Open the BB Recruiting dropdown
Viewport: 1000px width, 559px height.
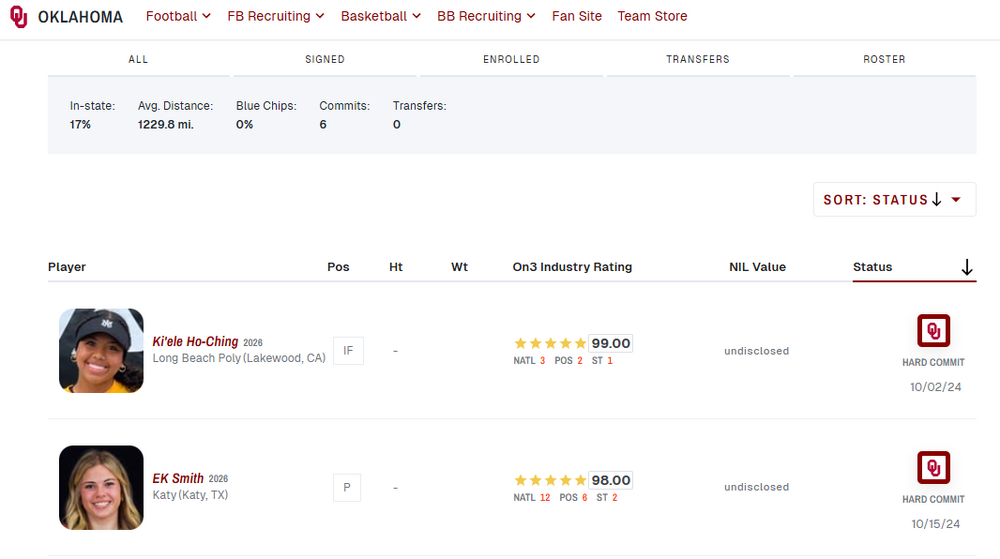(x=486, y=17)
